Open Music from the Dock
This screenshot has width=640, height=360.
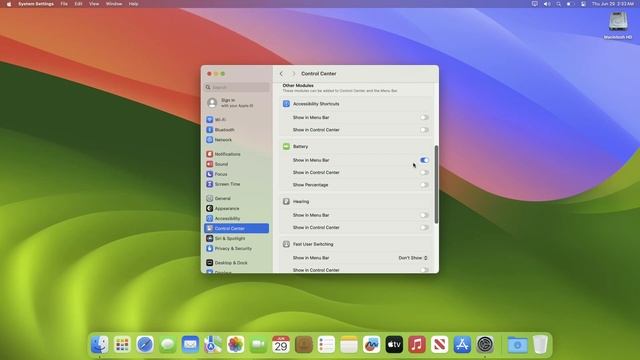pos(417,344)
